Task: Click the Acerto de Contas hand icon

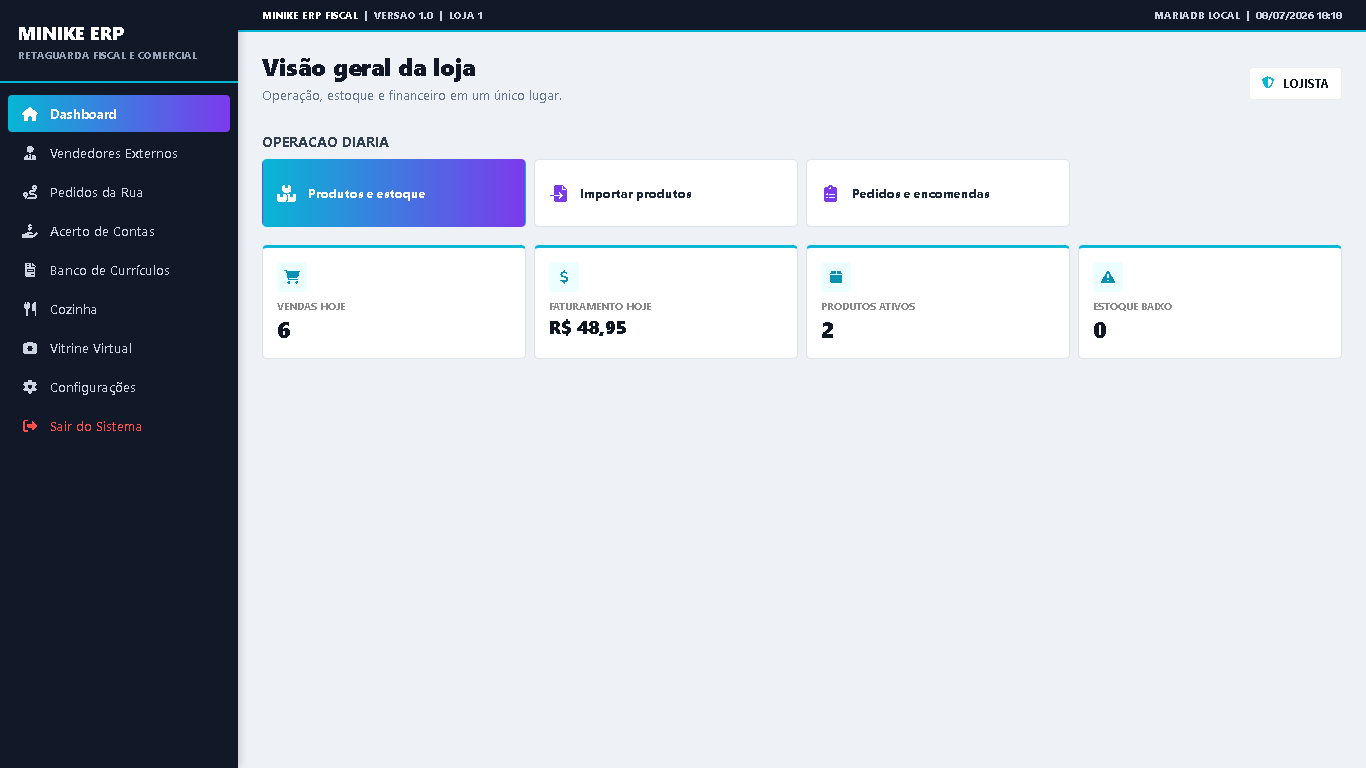Action: click(30, 231)
